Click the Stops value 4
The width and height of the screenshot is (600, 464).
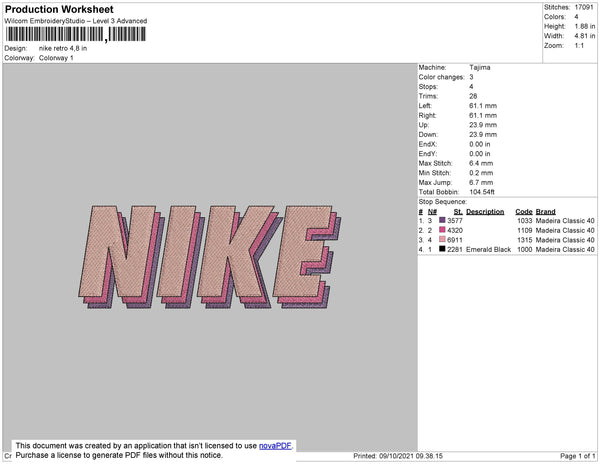471,86
